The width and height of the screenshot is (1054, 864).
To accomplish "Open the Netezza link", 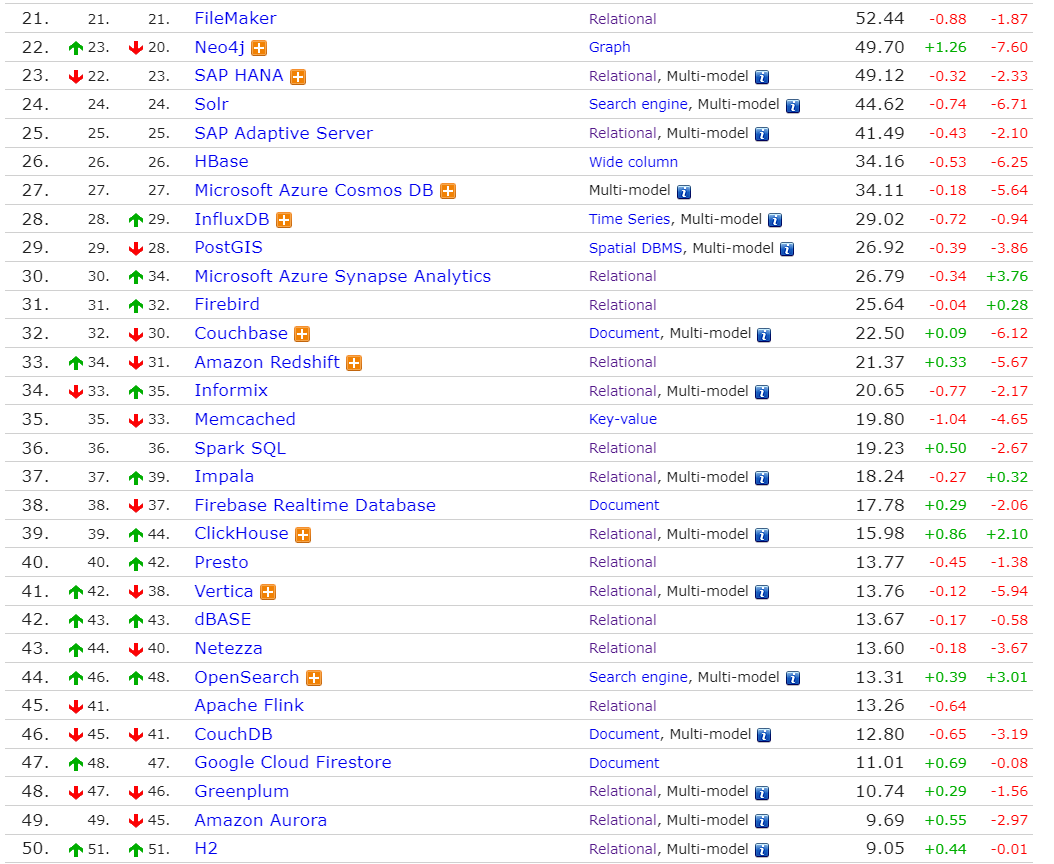I will 229,648.
